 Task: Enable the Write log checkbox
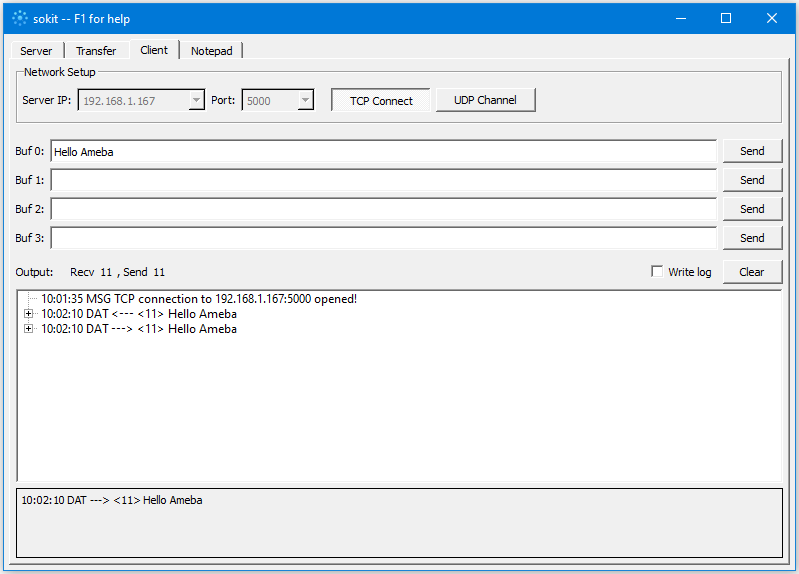point(657,271)
